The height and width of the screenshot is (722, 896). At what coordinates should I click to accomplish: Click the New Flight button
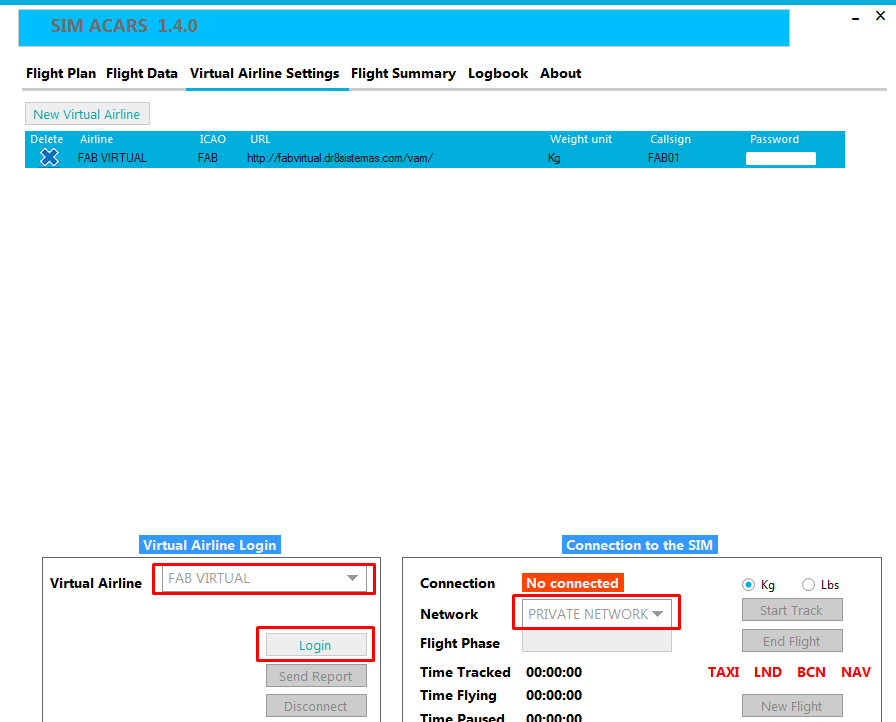click(x=792, y=706)
